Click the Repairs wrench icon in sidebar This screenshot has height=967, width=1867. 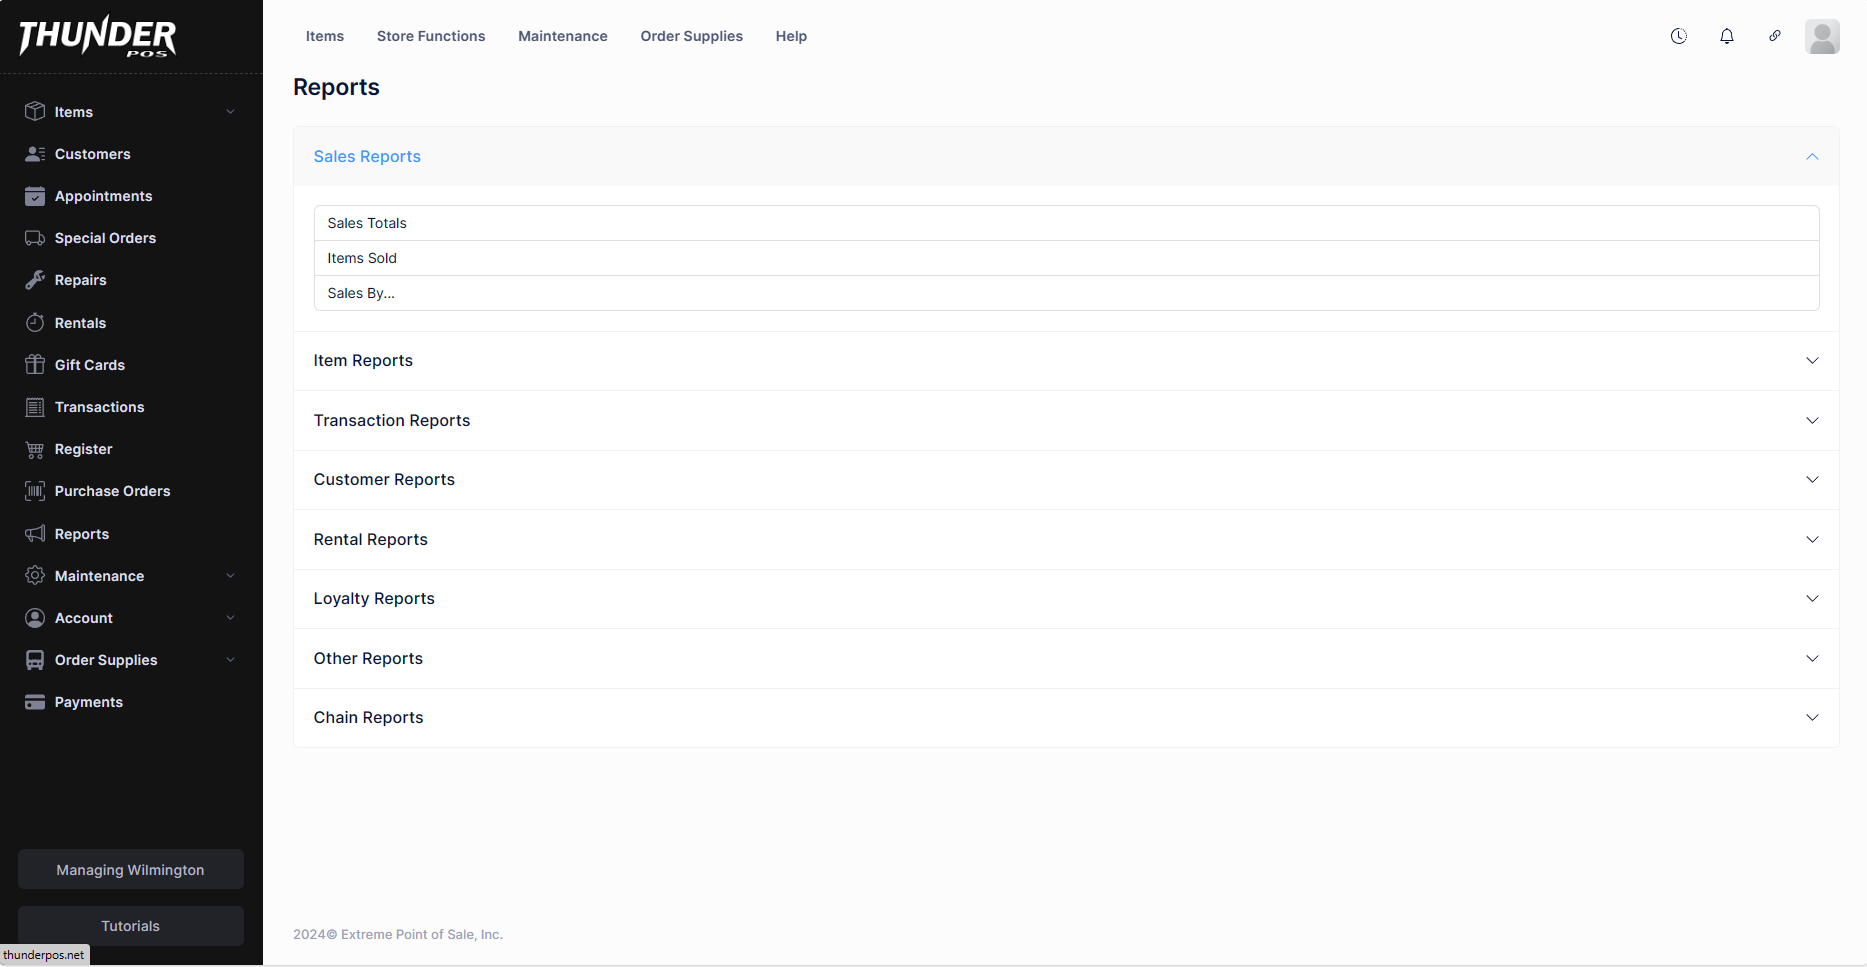click(35, 280)
